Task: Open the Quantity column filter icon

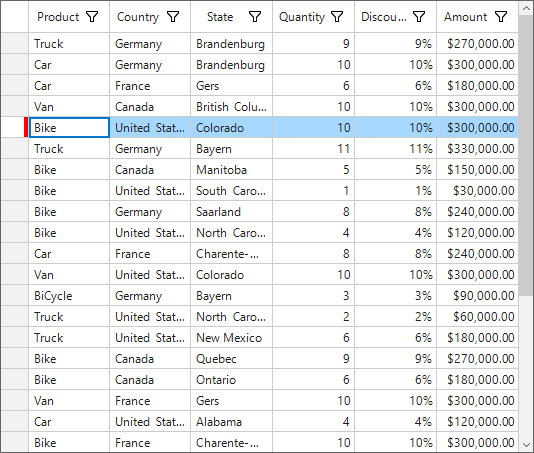Action: (x=337, y=16)
